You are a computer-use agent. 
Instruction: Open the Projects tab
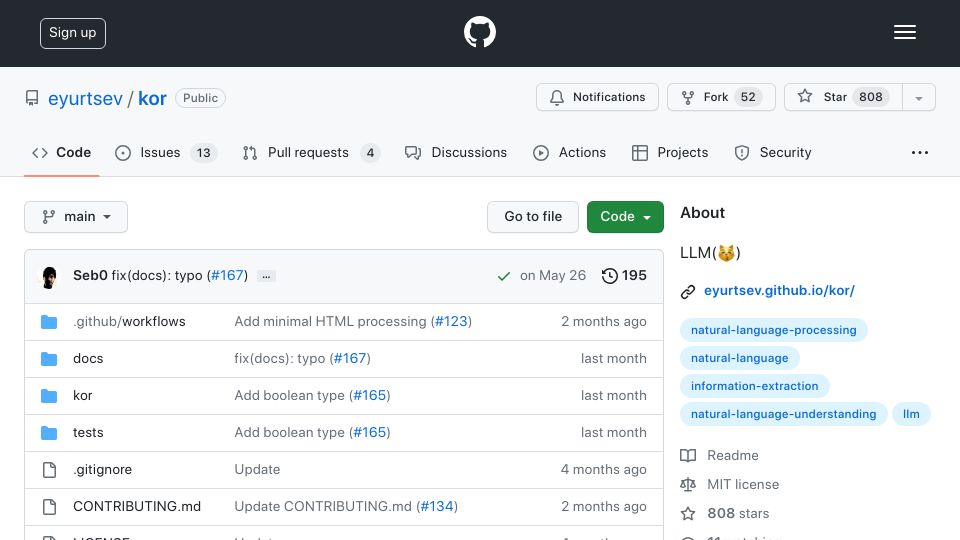click(670, 152)
